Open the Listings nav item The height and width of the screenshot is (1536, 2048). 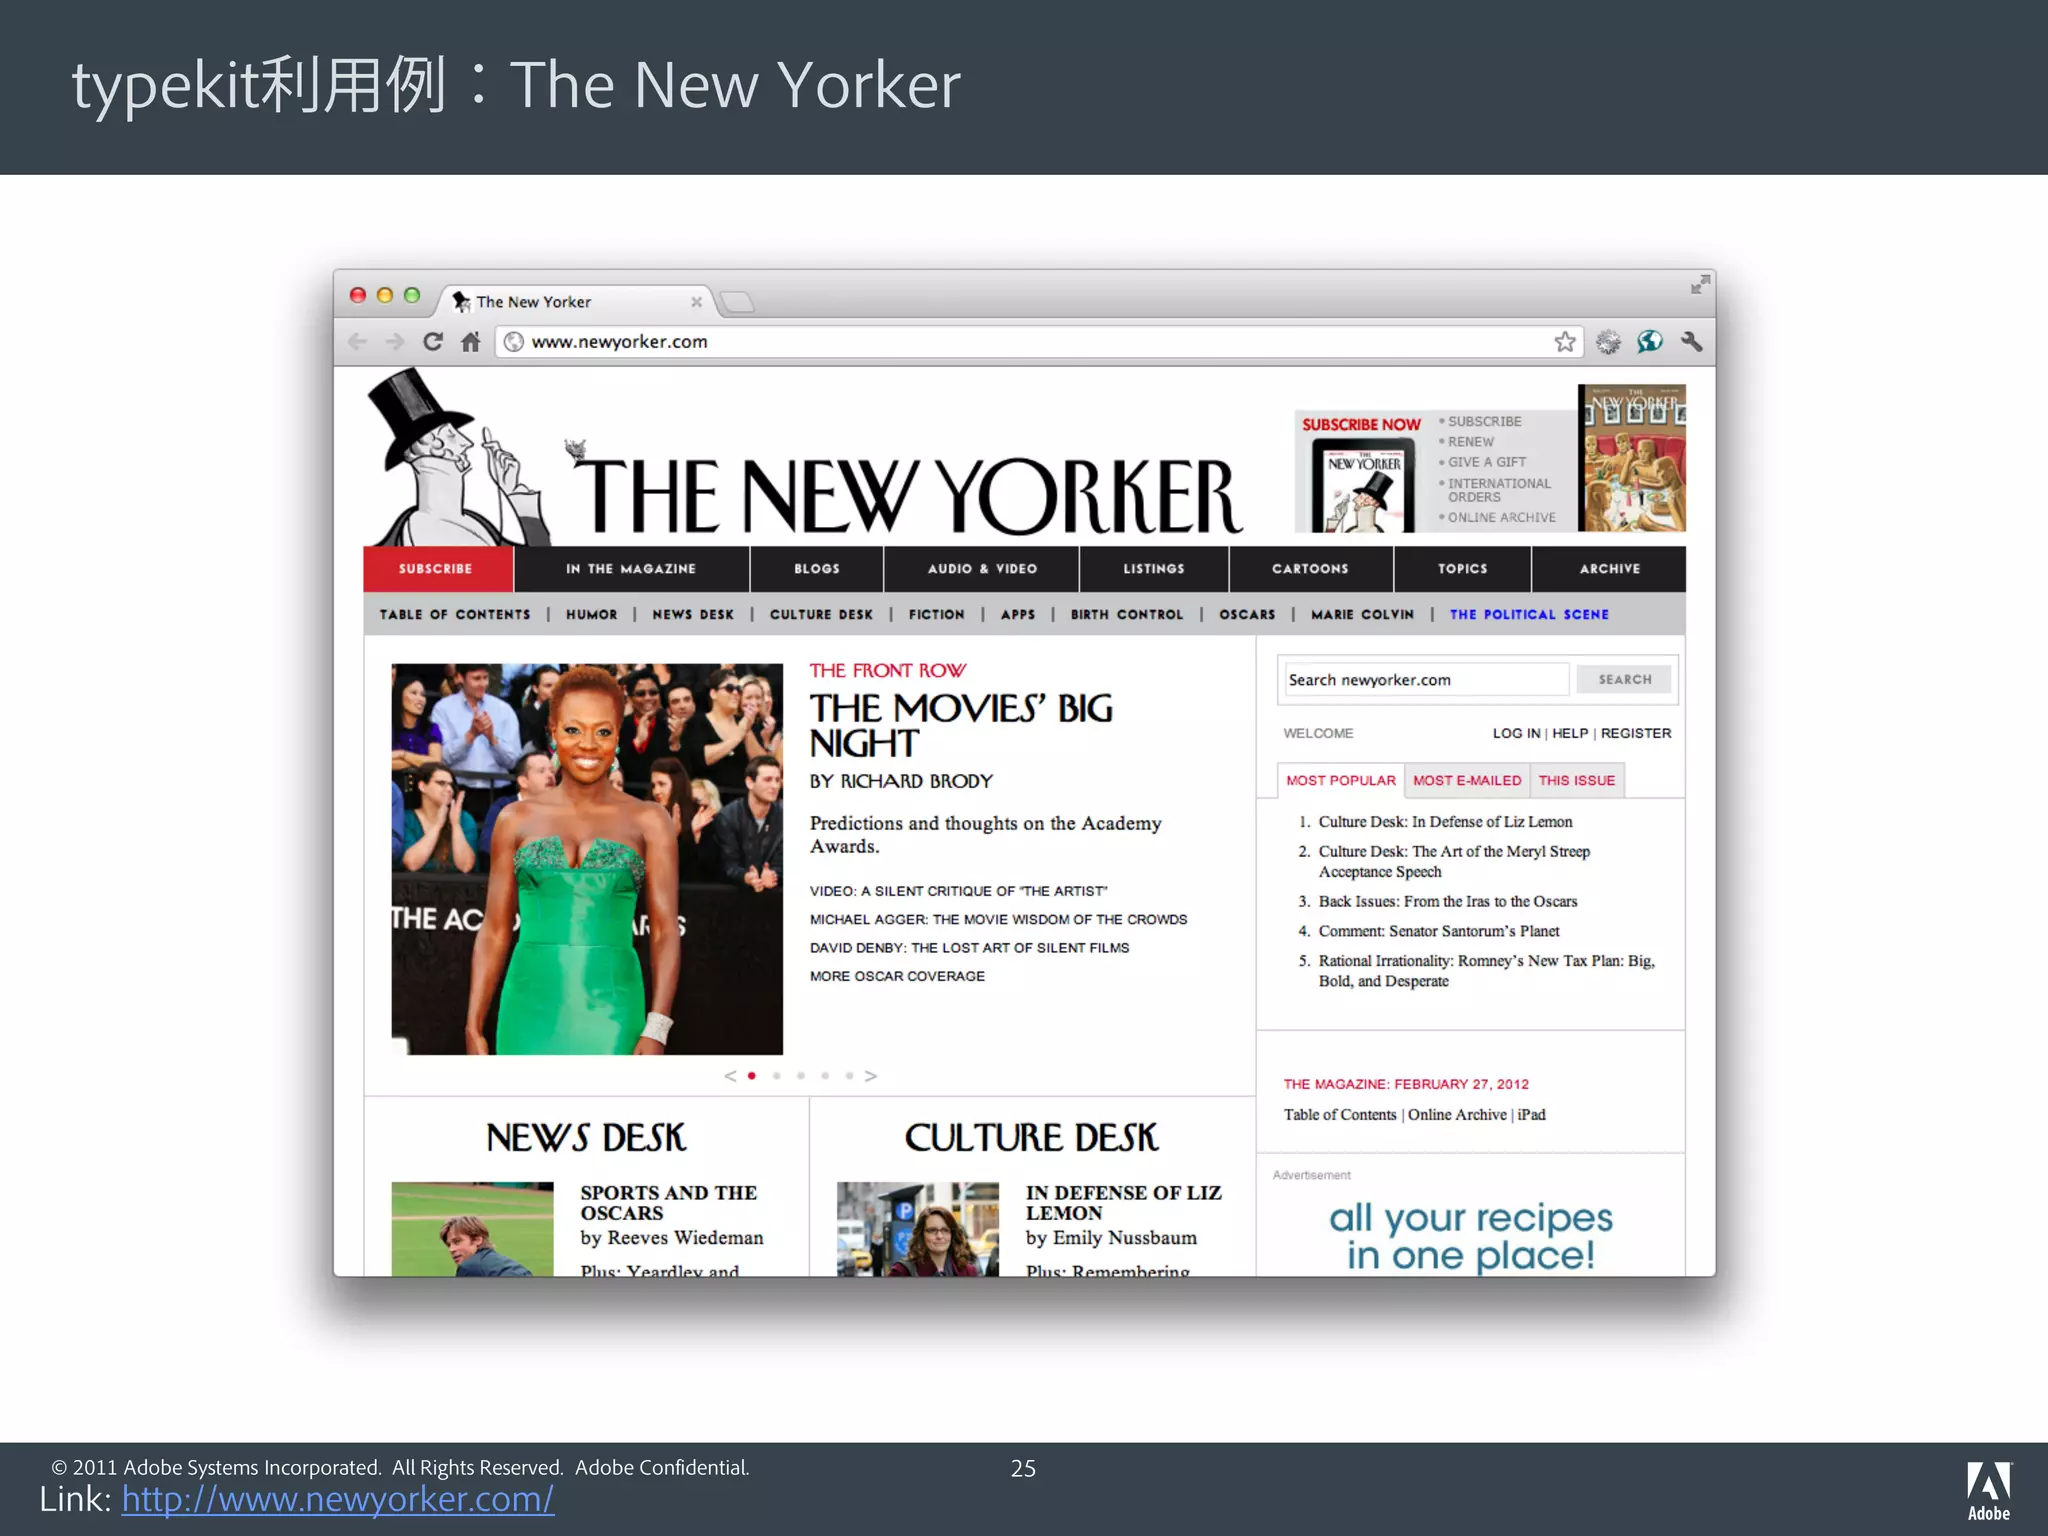pos(1154,569)
